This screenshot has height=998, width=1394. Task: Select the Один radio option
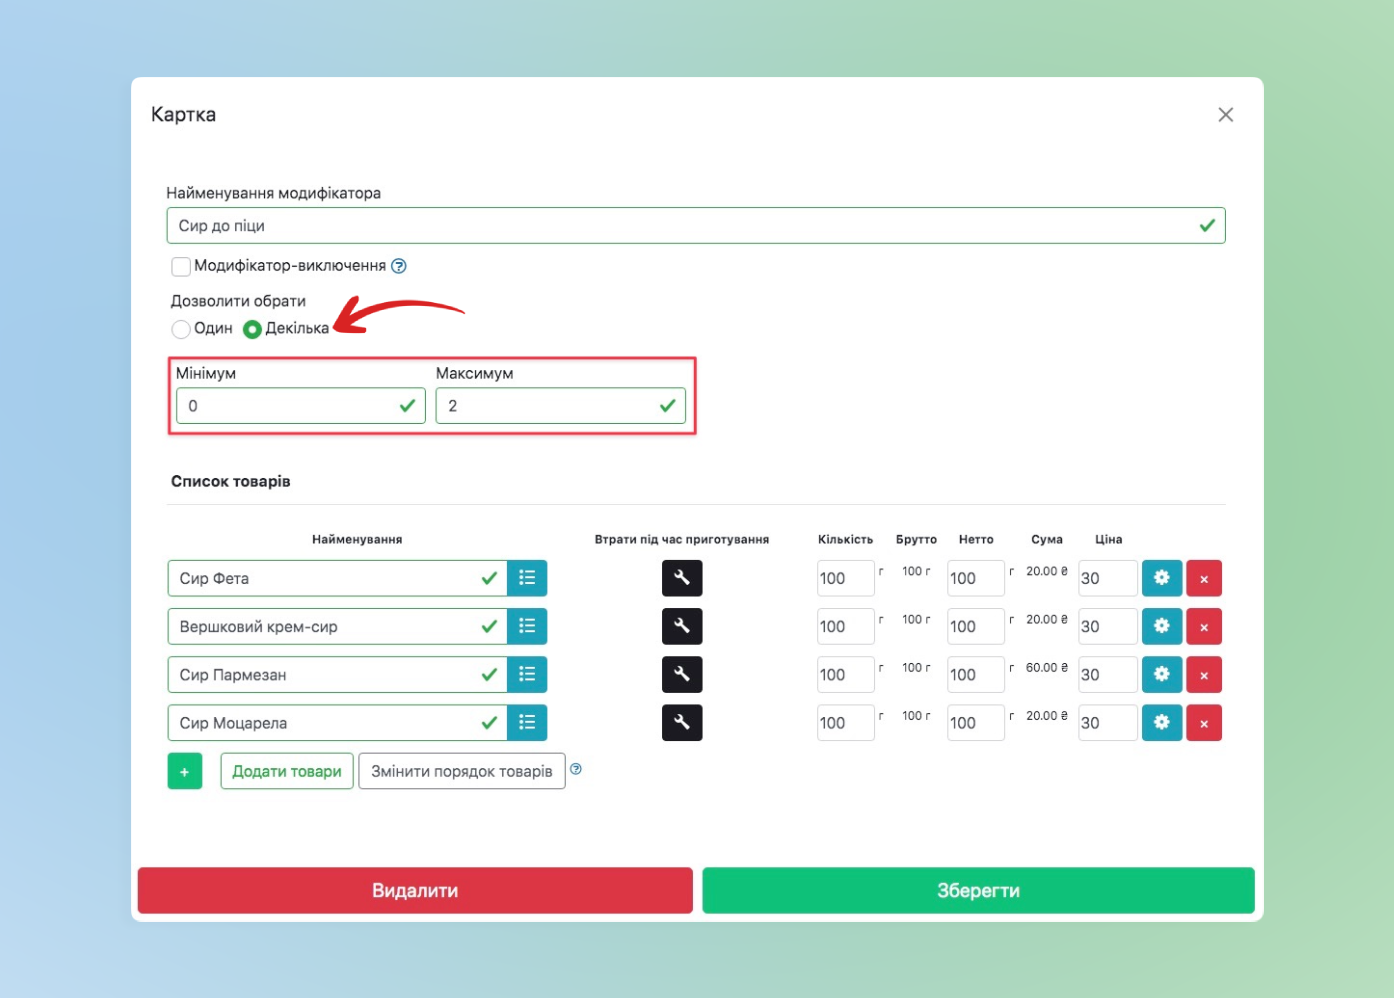click(x=181, y=329)
